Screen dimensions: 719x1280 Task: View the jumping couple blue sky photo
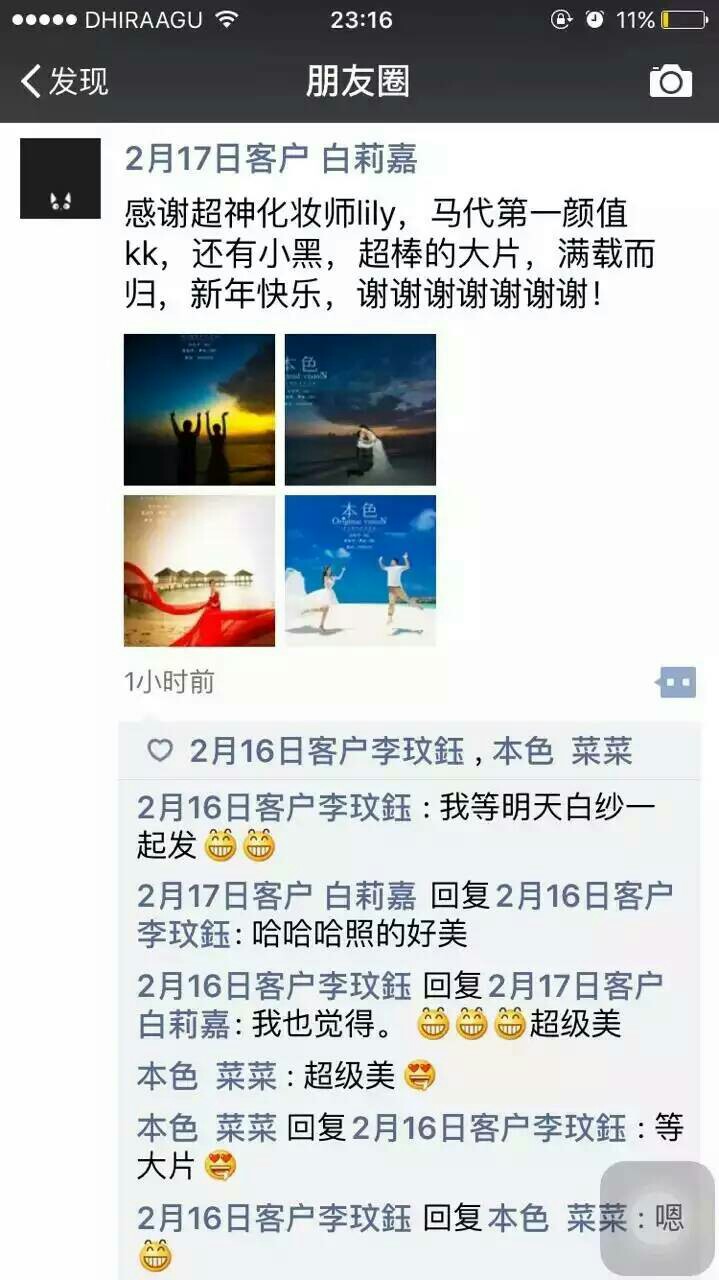pyautogui.click(x=360, y=571)
